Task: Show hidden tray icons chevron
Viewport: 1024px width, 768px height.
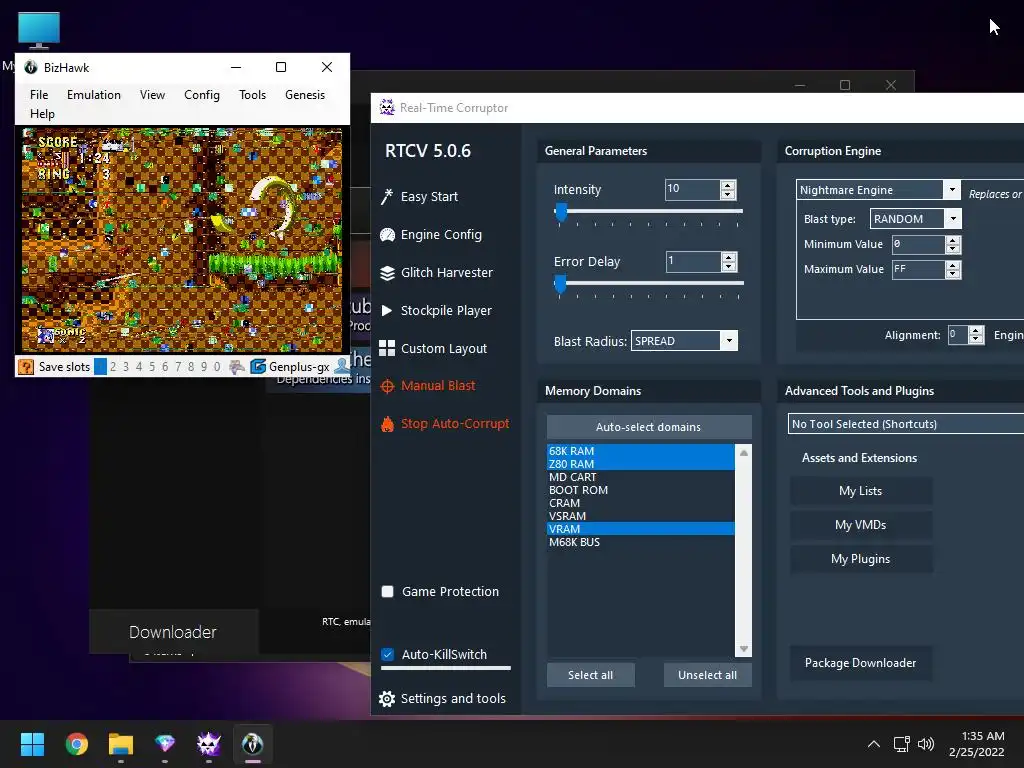Action: pos(874,744)
